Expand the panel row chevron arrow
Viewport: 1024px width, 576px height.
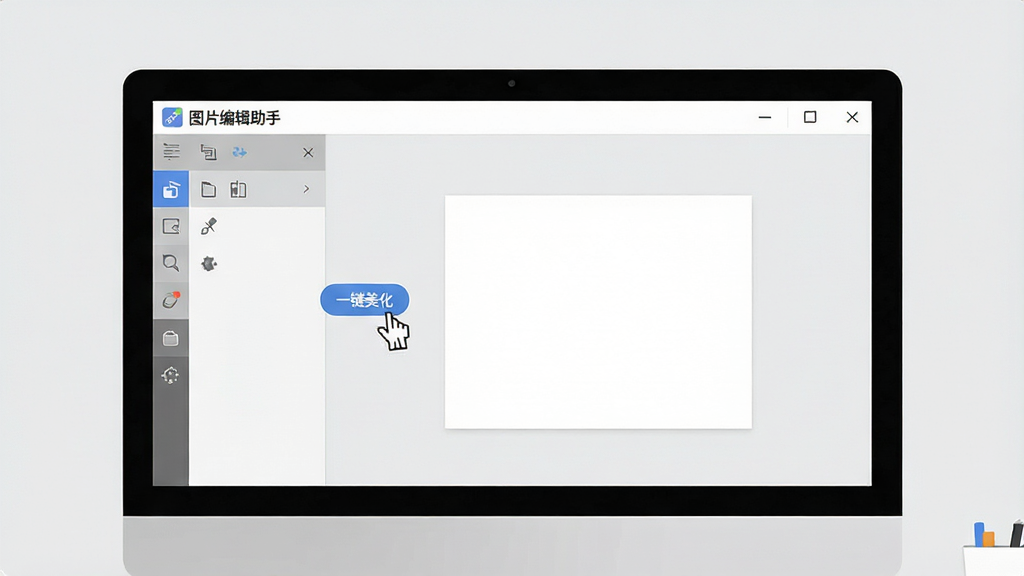click(x=306, y=189)
